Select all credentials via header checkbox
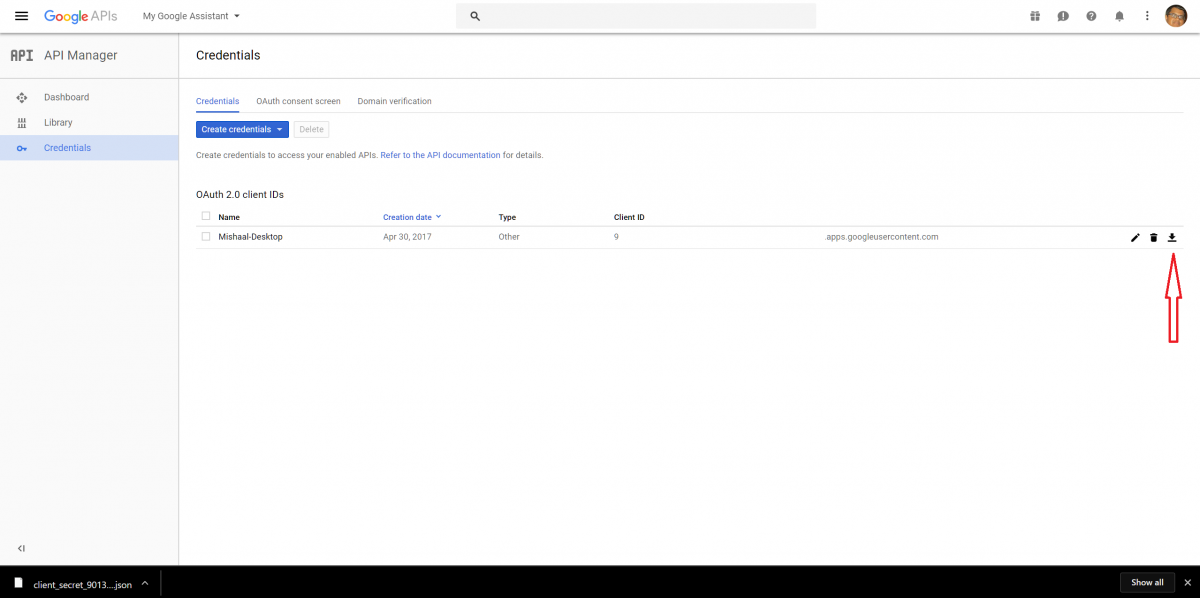Image resolution: width=1200 pixels, height=598 pixels. pyautogui.click(x=205, y=217)
